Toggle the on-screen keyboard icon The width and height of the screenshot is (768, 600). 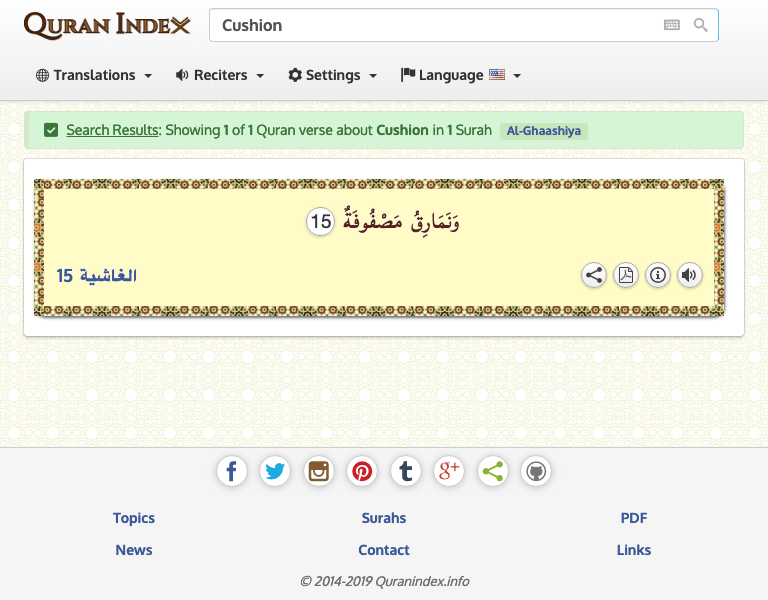click(672, 25)
